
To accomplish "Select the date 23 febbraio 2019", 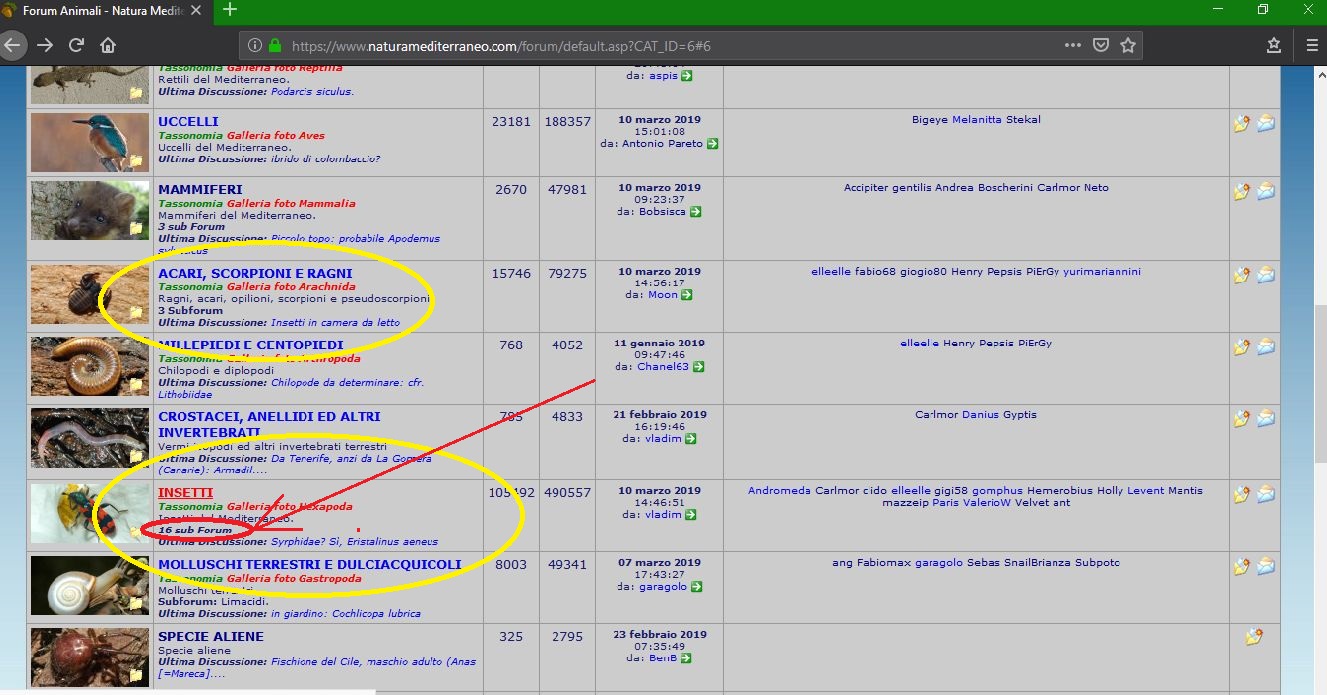I will click(x=660, y=635).
